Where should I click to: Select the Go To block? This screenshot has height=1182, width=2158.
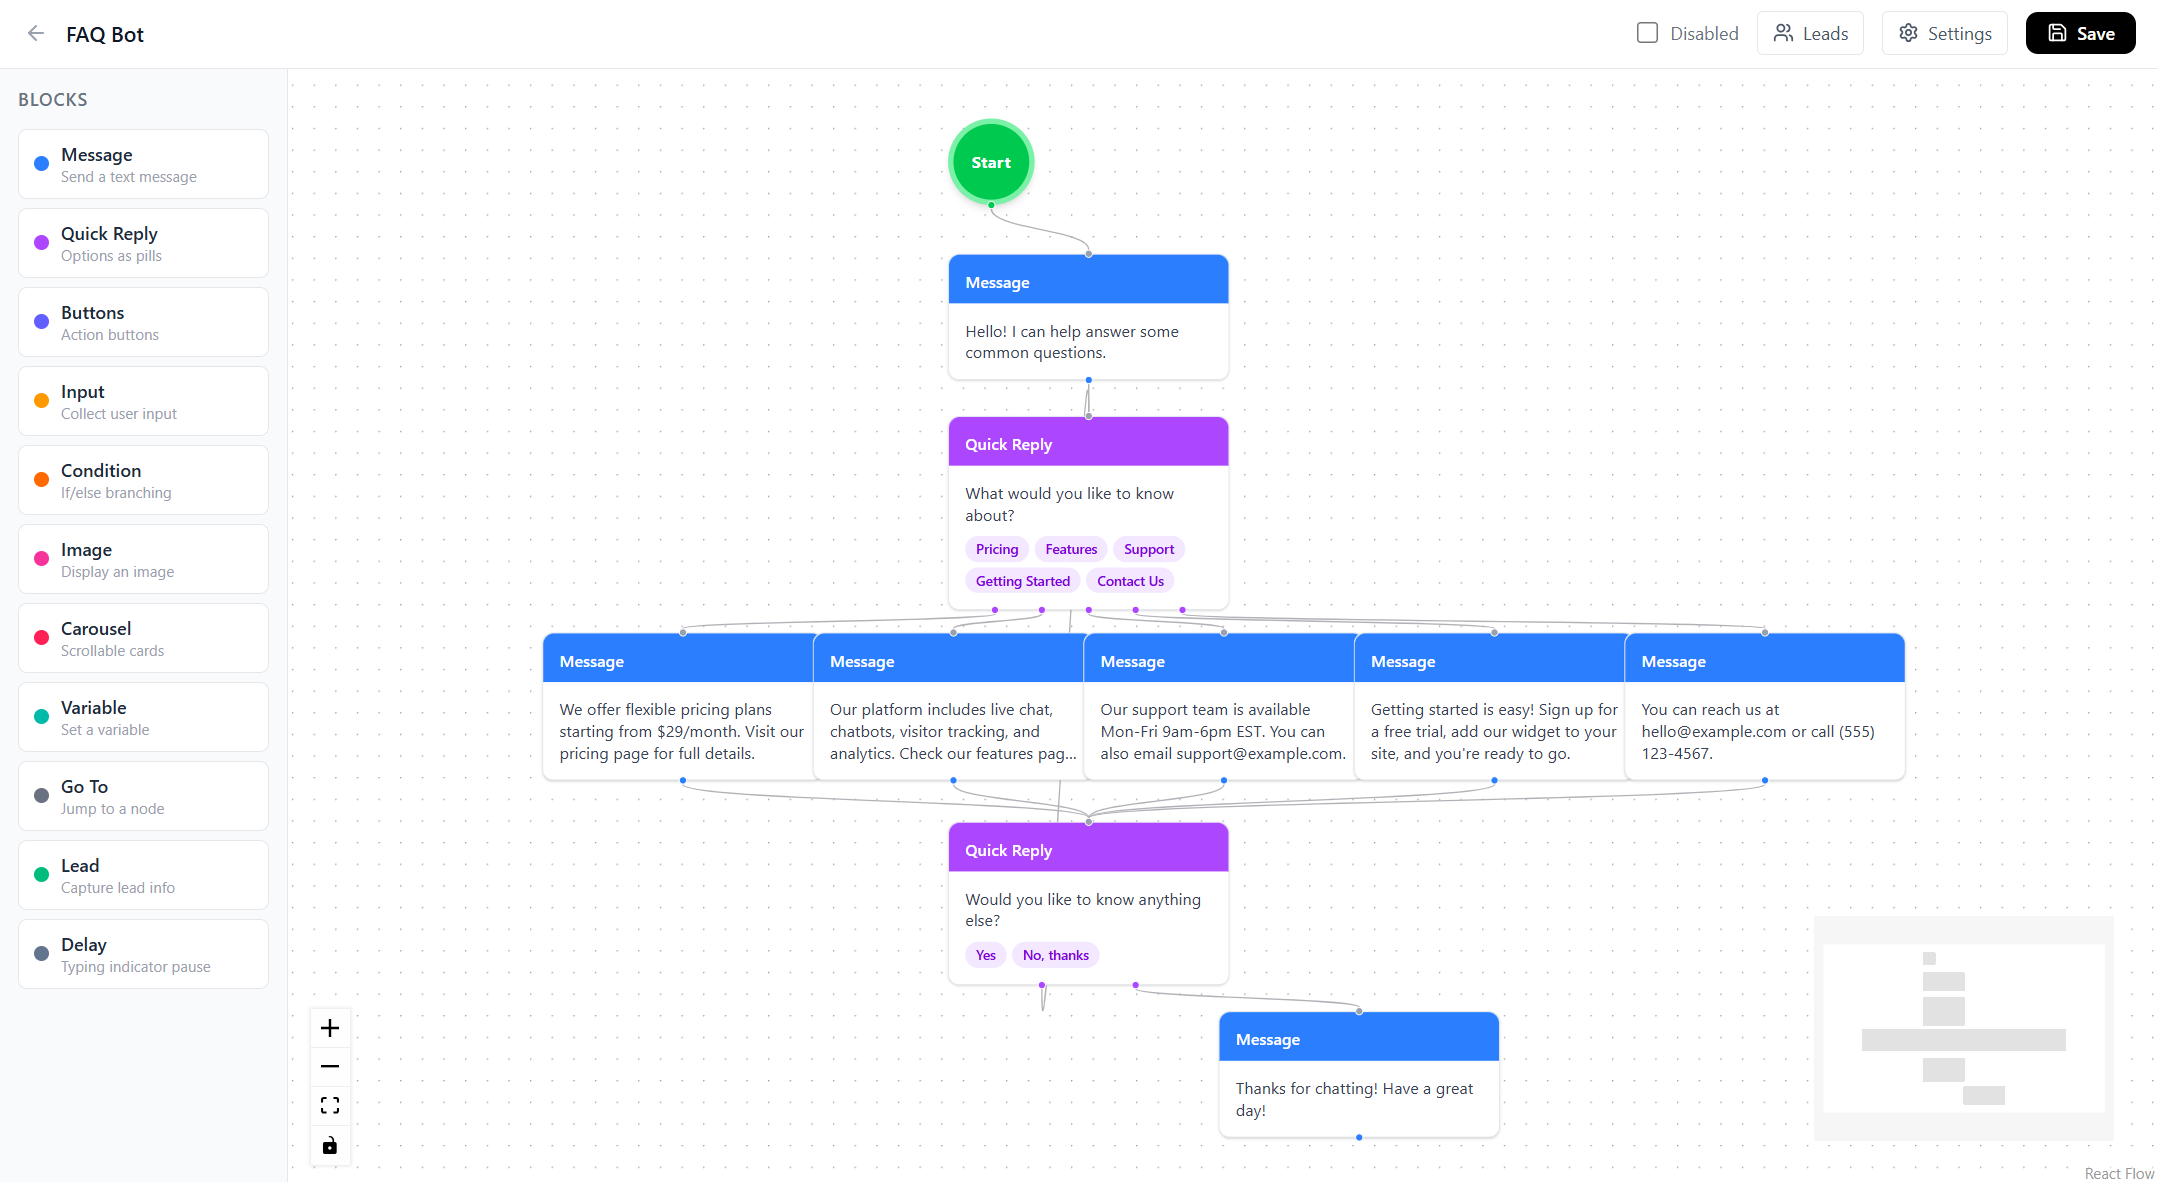point(143,796)
